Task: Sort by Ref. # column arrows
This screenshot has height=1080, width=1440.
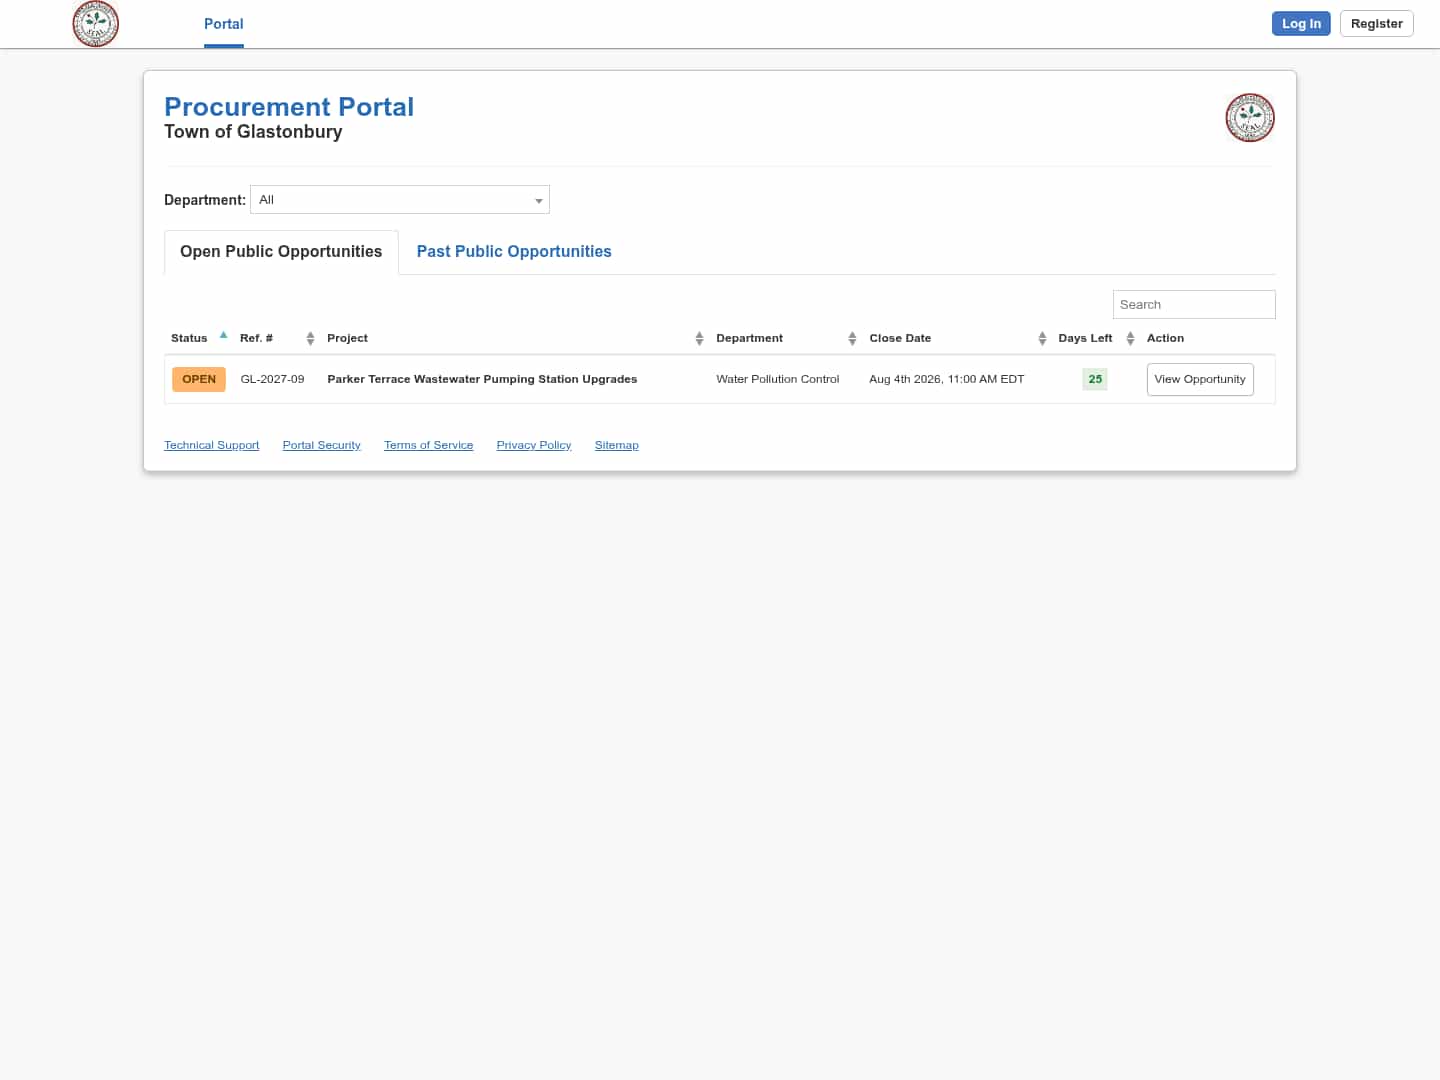Action: coord(310,339)
